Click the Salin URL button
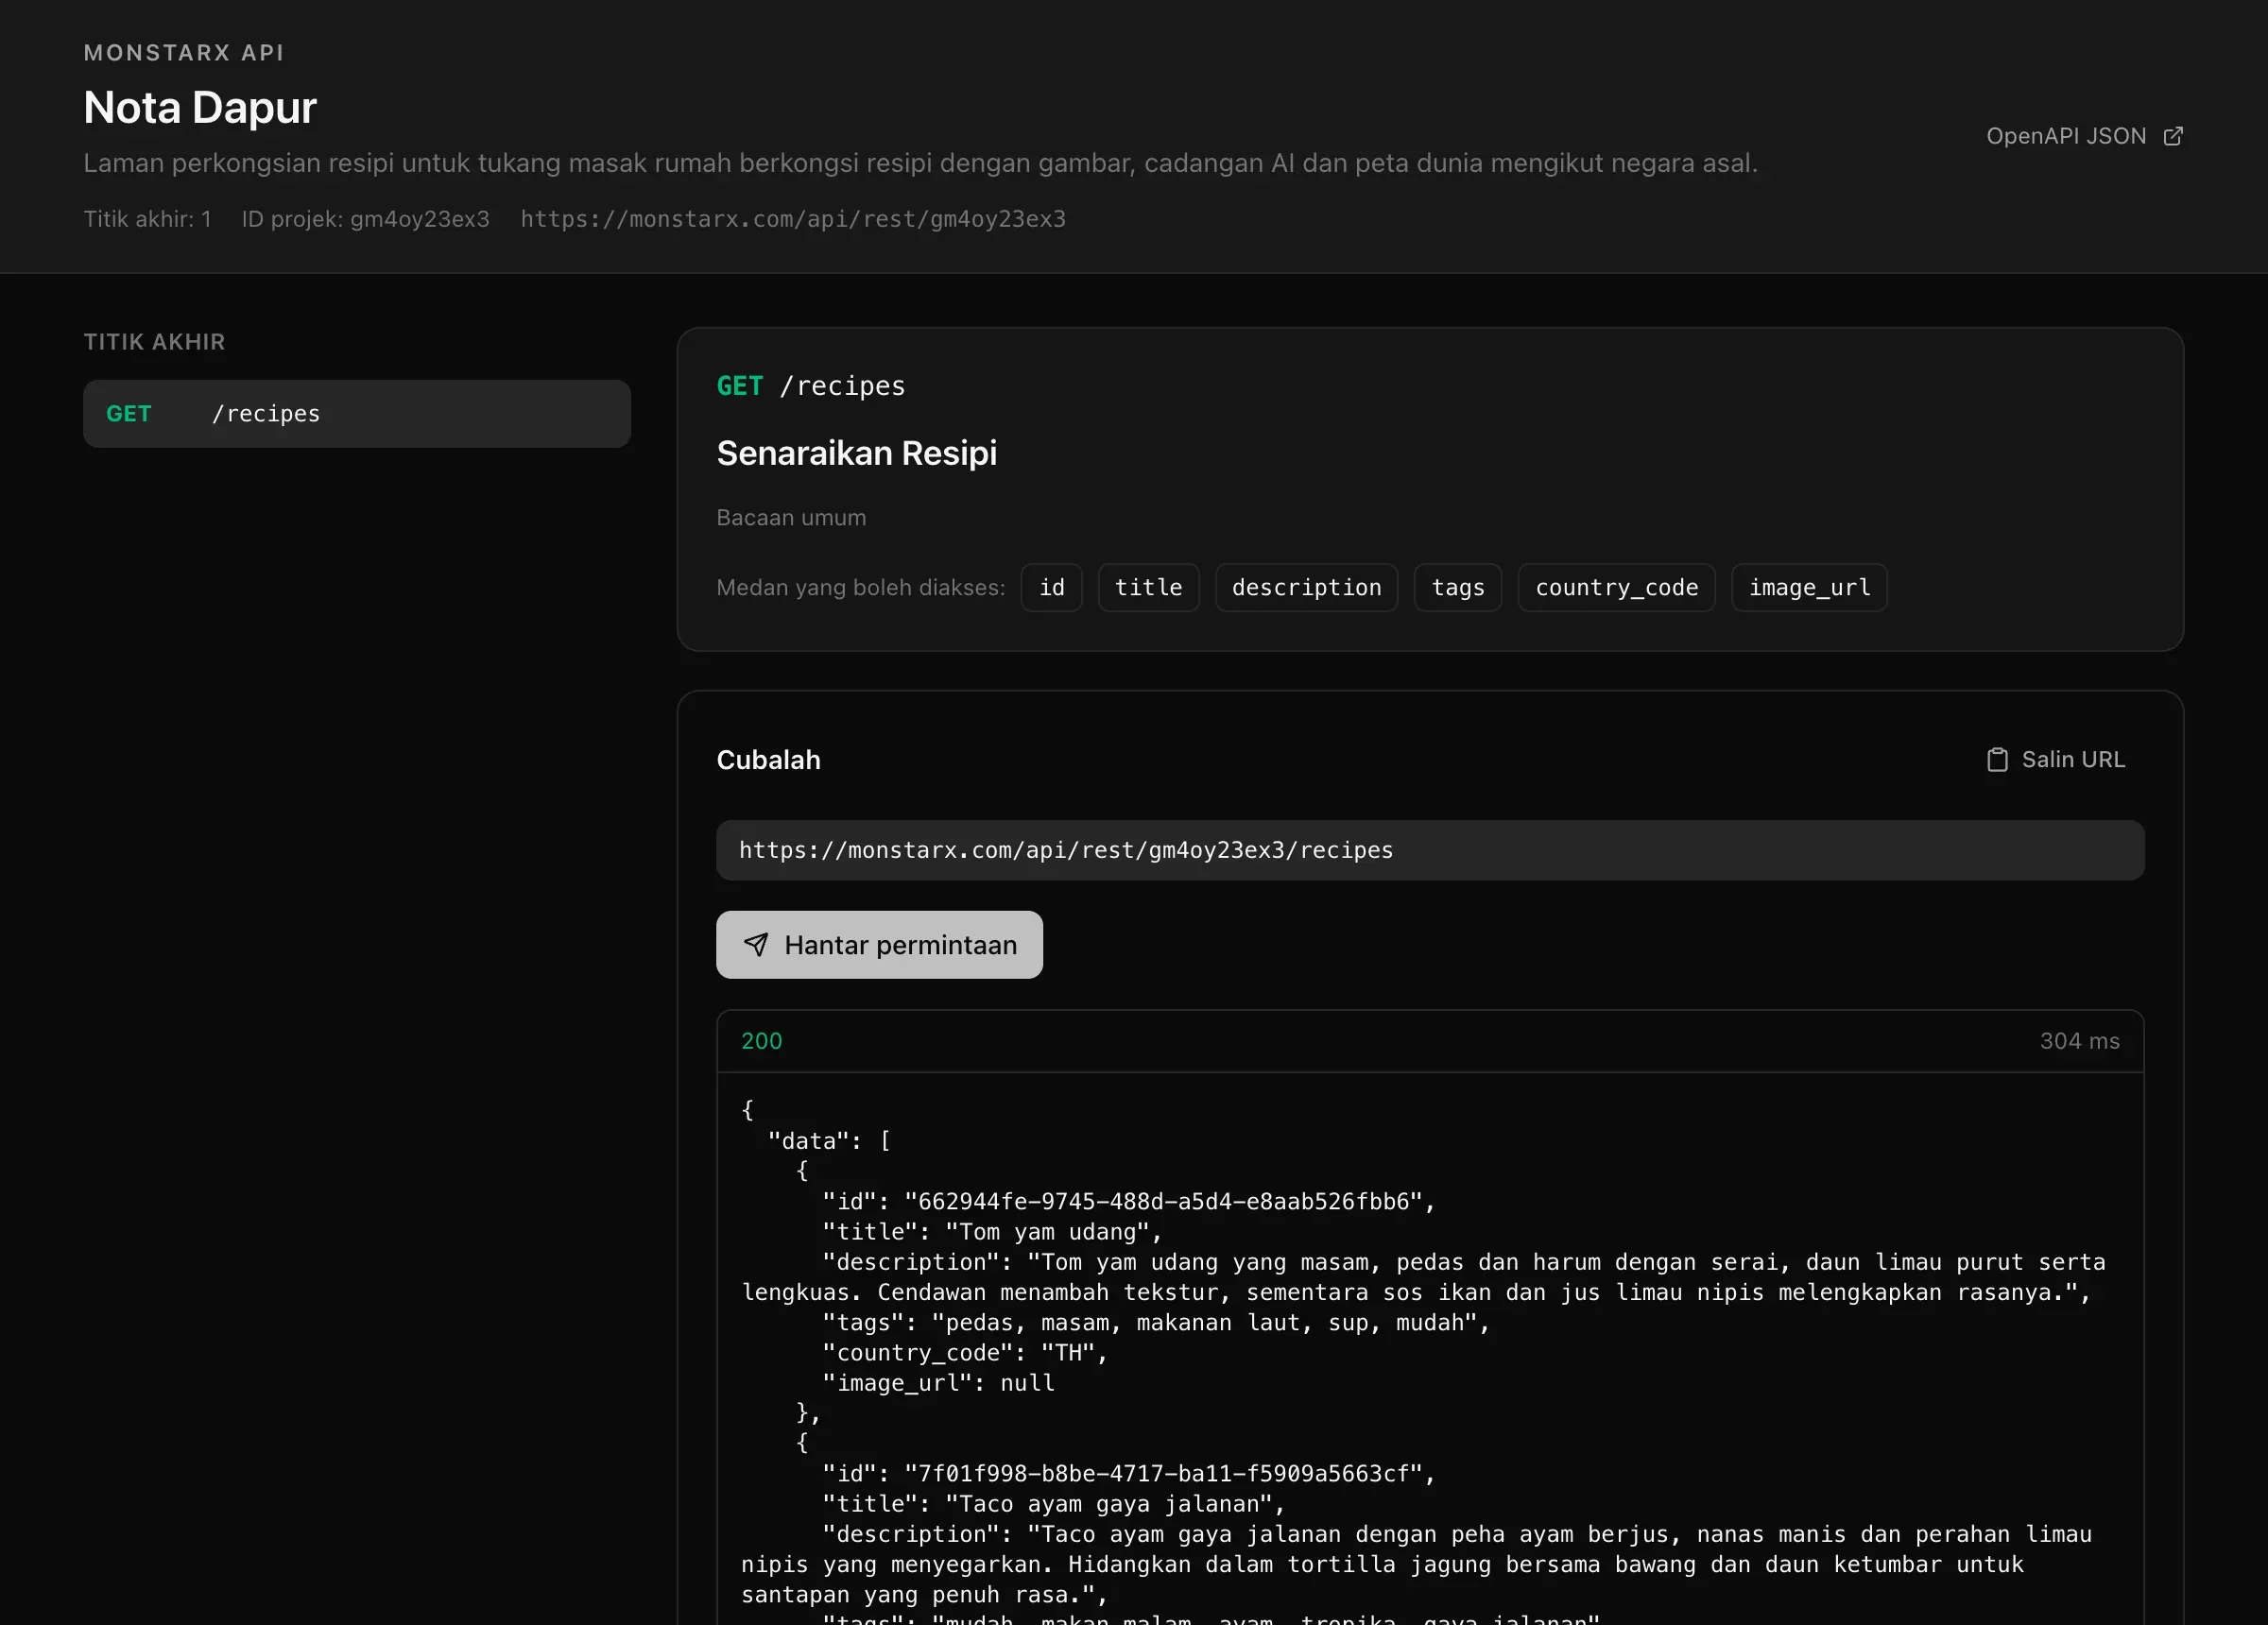This screenshot has width=2268, height=1625. 2055,759
